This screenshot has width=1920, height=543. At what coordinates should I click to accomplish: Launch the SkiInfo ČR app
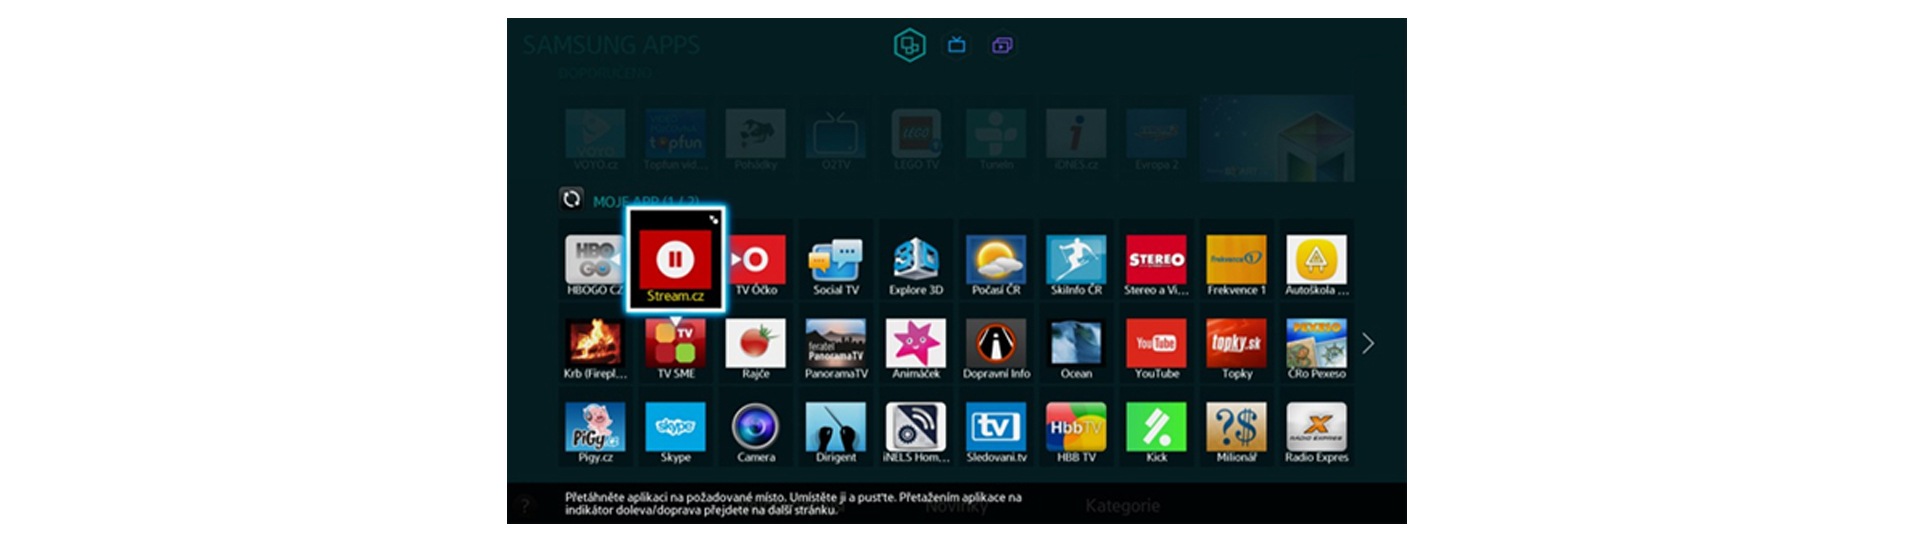(1076, 266)
